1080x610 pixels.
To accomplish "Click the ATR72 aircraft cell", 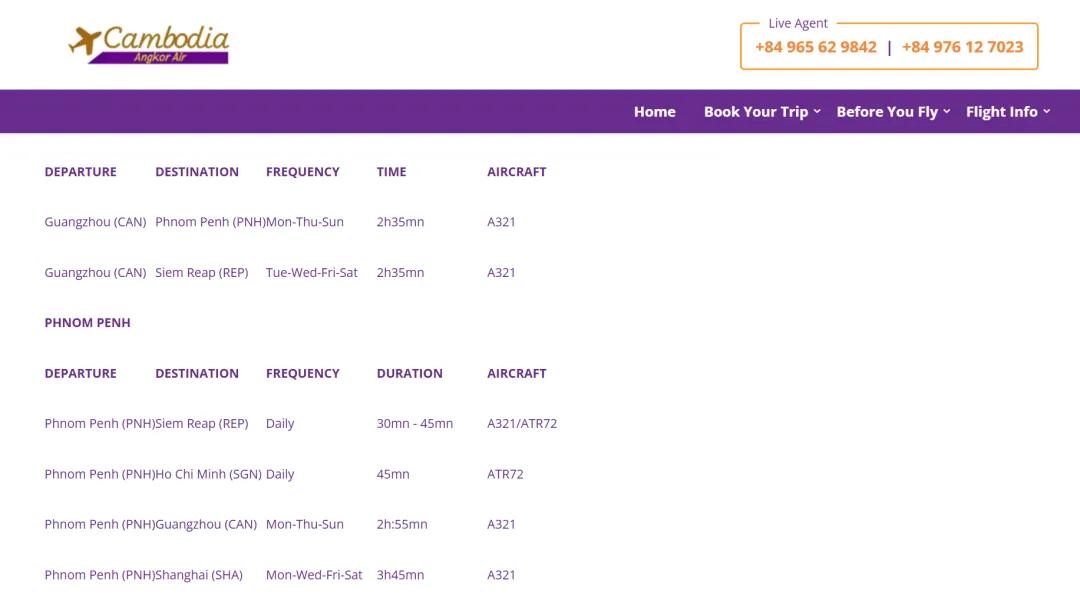I will pyautogui.click(x=505, y=474).
